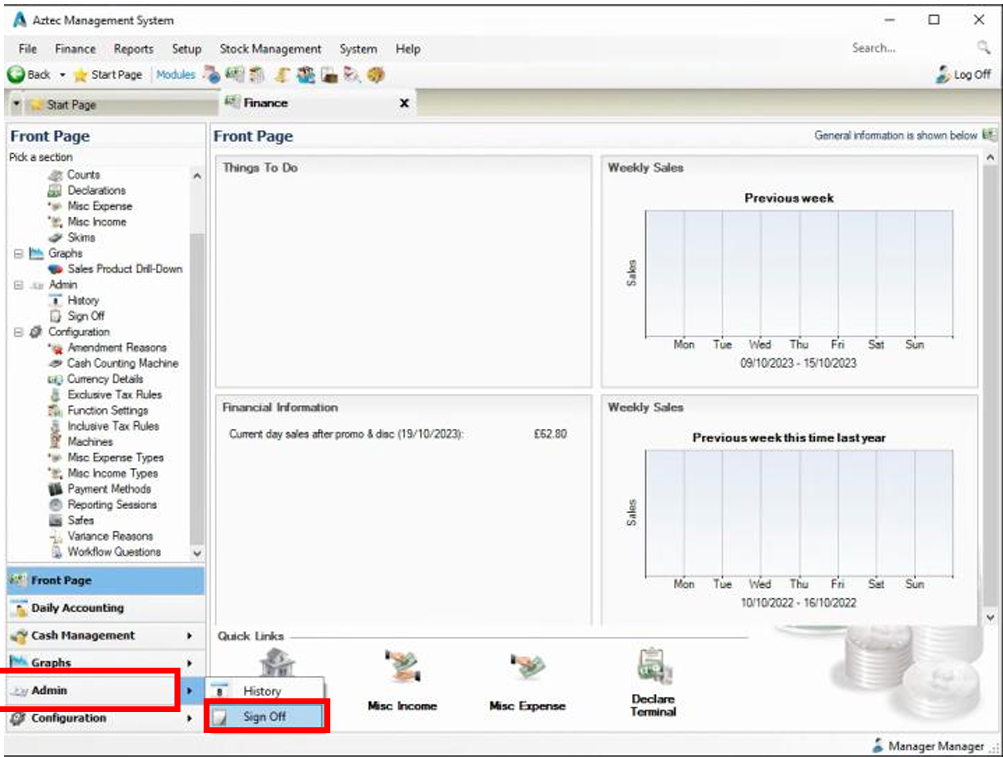Collapse the Configuration tree node
The height and width of the screenshot is (757, 1003).
click(18, 332)
